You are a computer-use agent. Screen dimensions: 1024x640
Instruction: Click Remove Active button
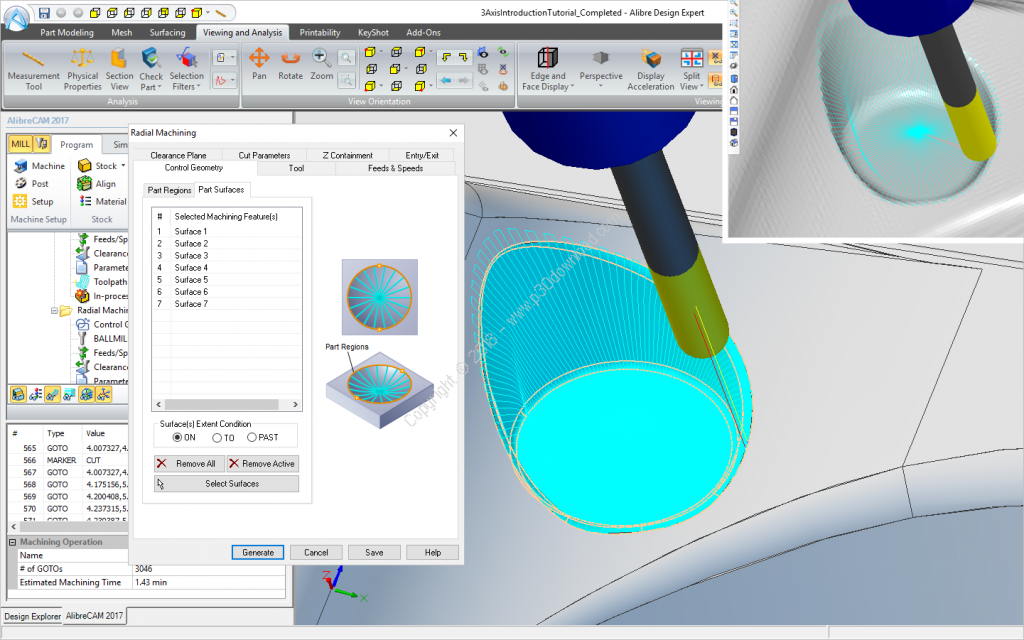tap(263, 464)
